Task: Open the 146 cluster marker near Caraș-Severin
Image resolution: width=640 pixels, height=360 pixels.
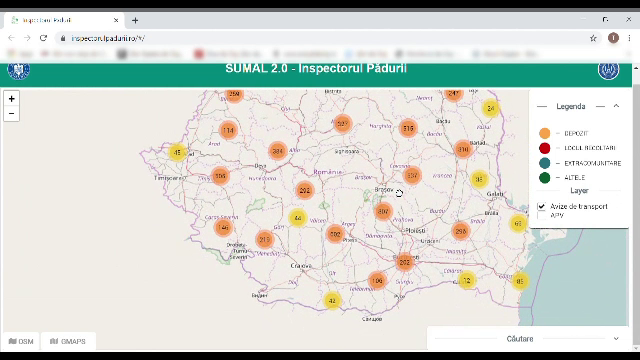Action: coord(223,227)
